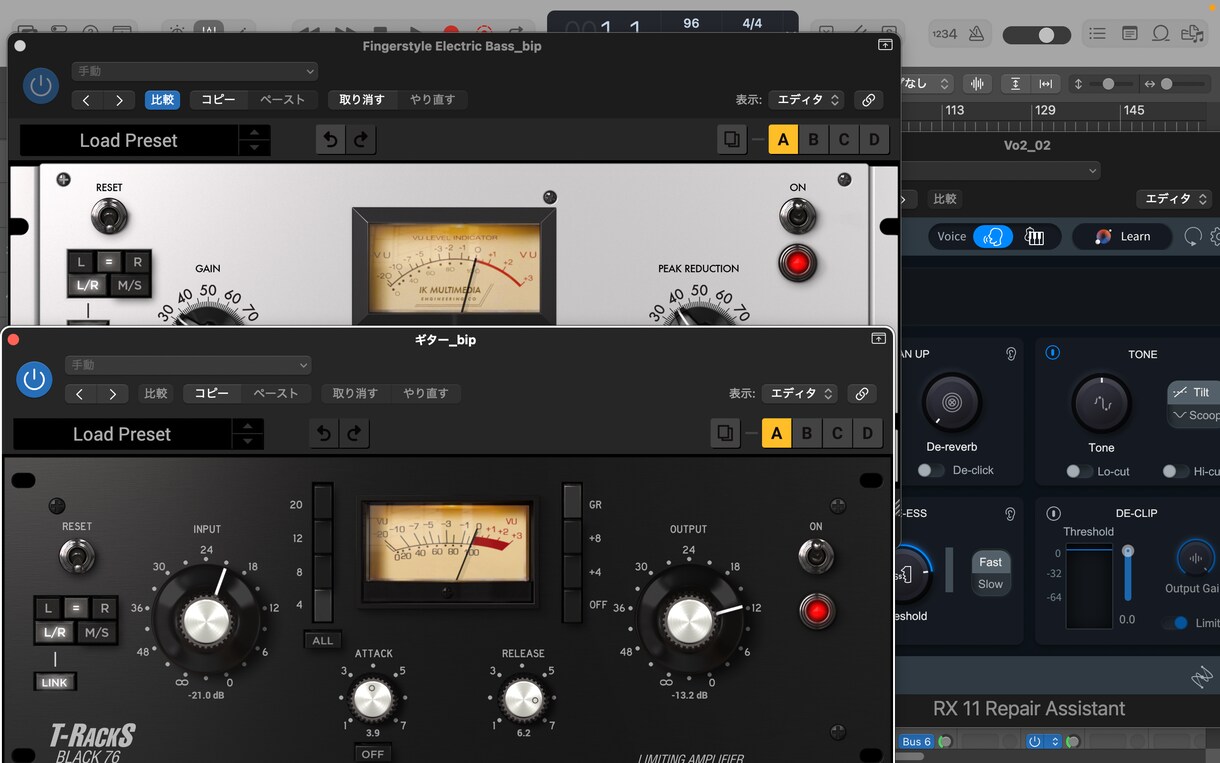Viewport: 1220px width, 763px height.
Task: Open the エディタ view dropdown in ギター_bip
Action: point(802,394)
